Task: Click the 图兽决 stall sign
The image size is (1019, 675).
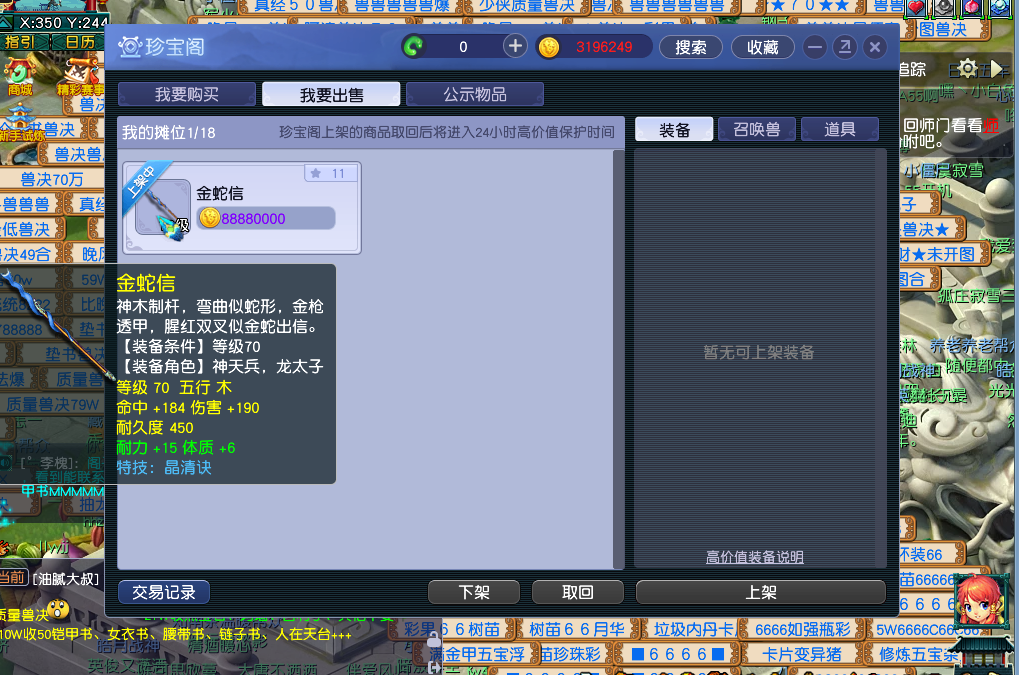Action: pyautogui.click(x=944, y=29)
